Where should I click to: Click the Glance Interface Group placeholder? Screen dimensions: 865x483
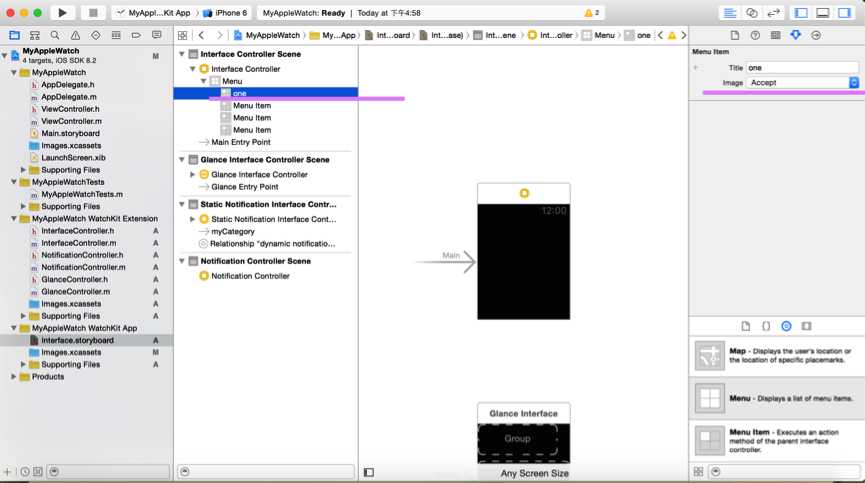pyautogui.click(x=517, y=439)
